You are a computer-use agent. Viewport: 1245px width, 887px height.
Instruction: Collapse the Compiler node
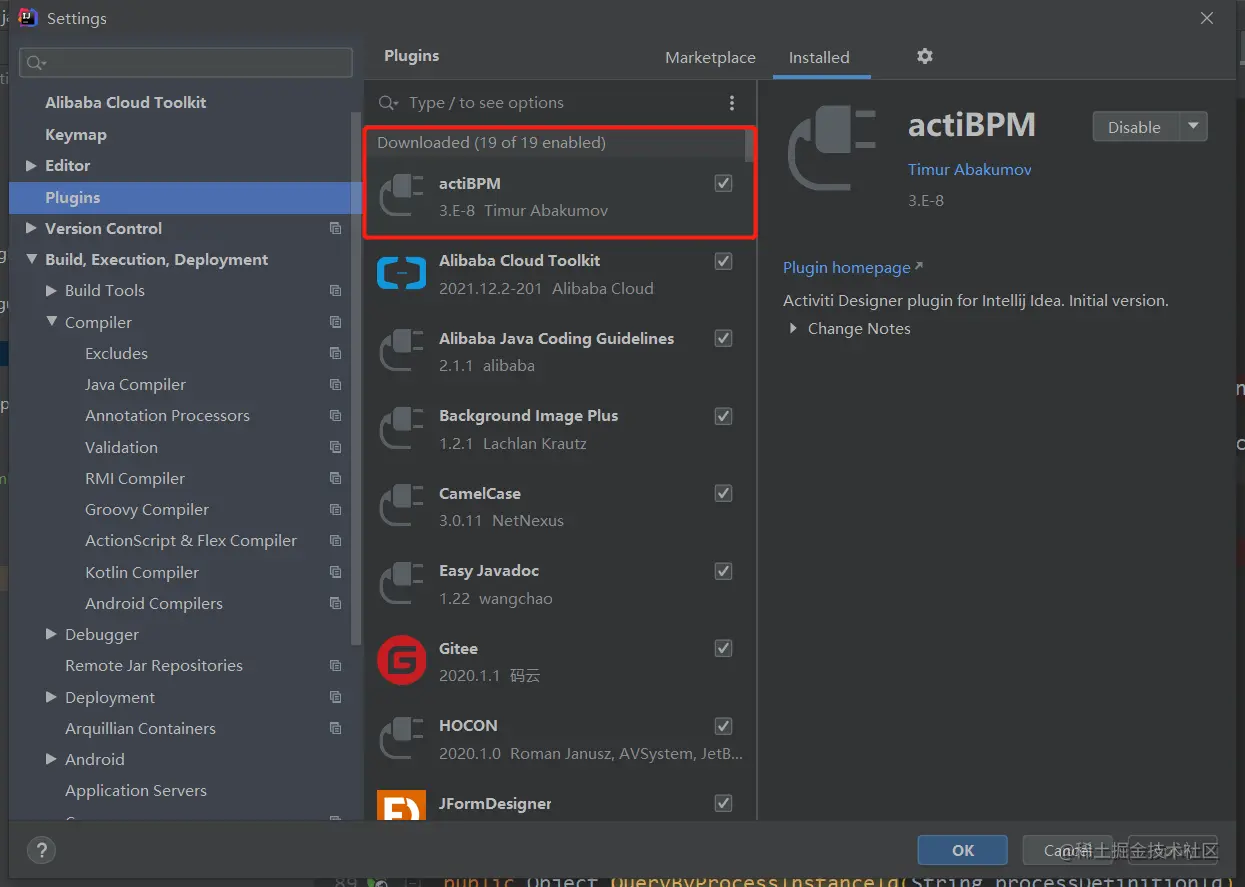(x=51, y=322)
